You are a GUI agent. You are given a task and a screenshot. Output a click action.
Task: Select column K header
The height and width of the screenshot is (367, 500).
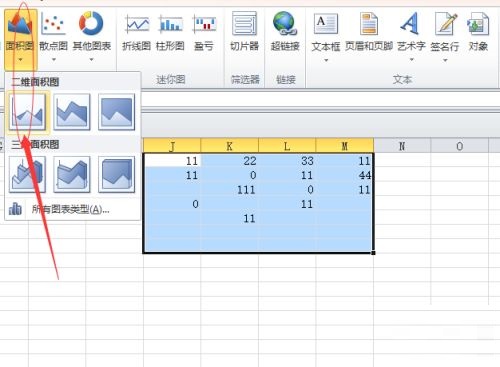coord(230,146)
